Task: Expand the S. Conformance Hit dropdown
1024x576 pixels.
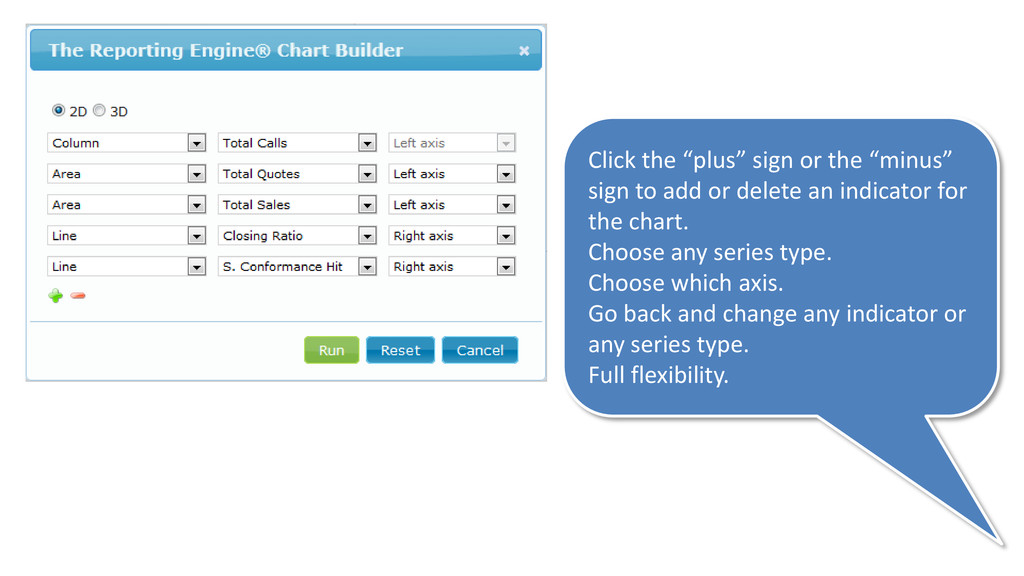Action: [297, 266]
